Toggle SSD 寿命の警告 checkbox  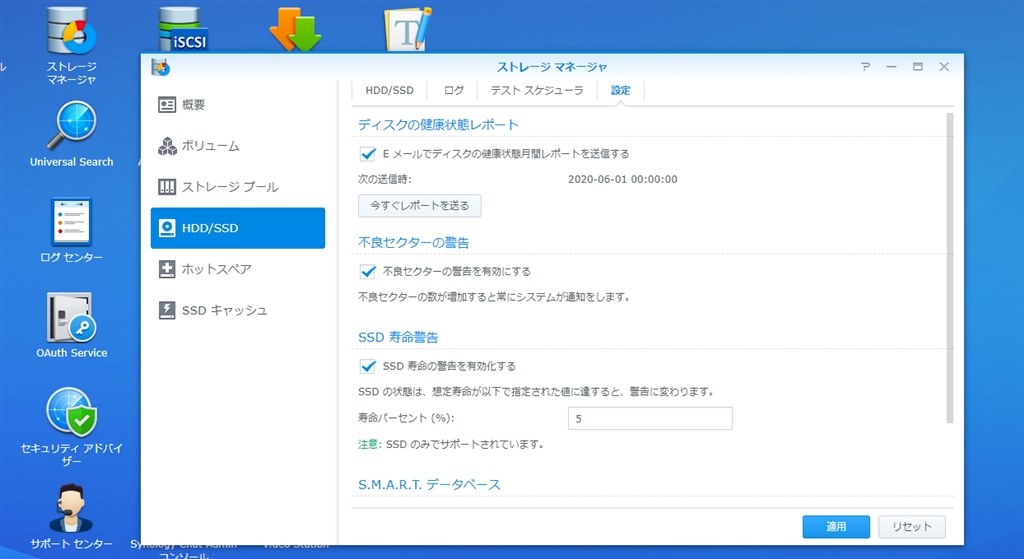[x=368, y=366]
